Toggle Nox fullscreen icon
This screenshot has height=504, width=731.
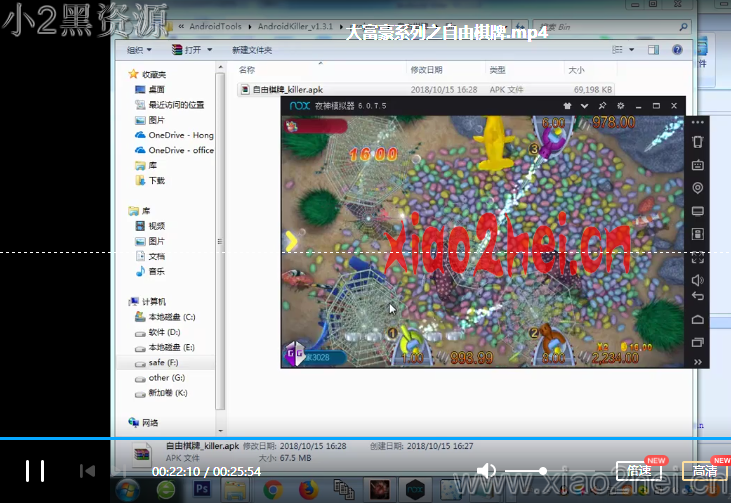point(697,257)
